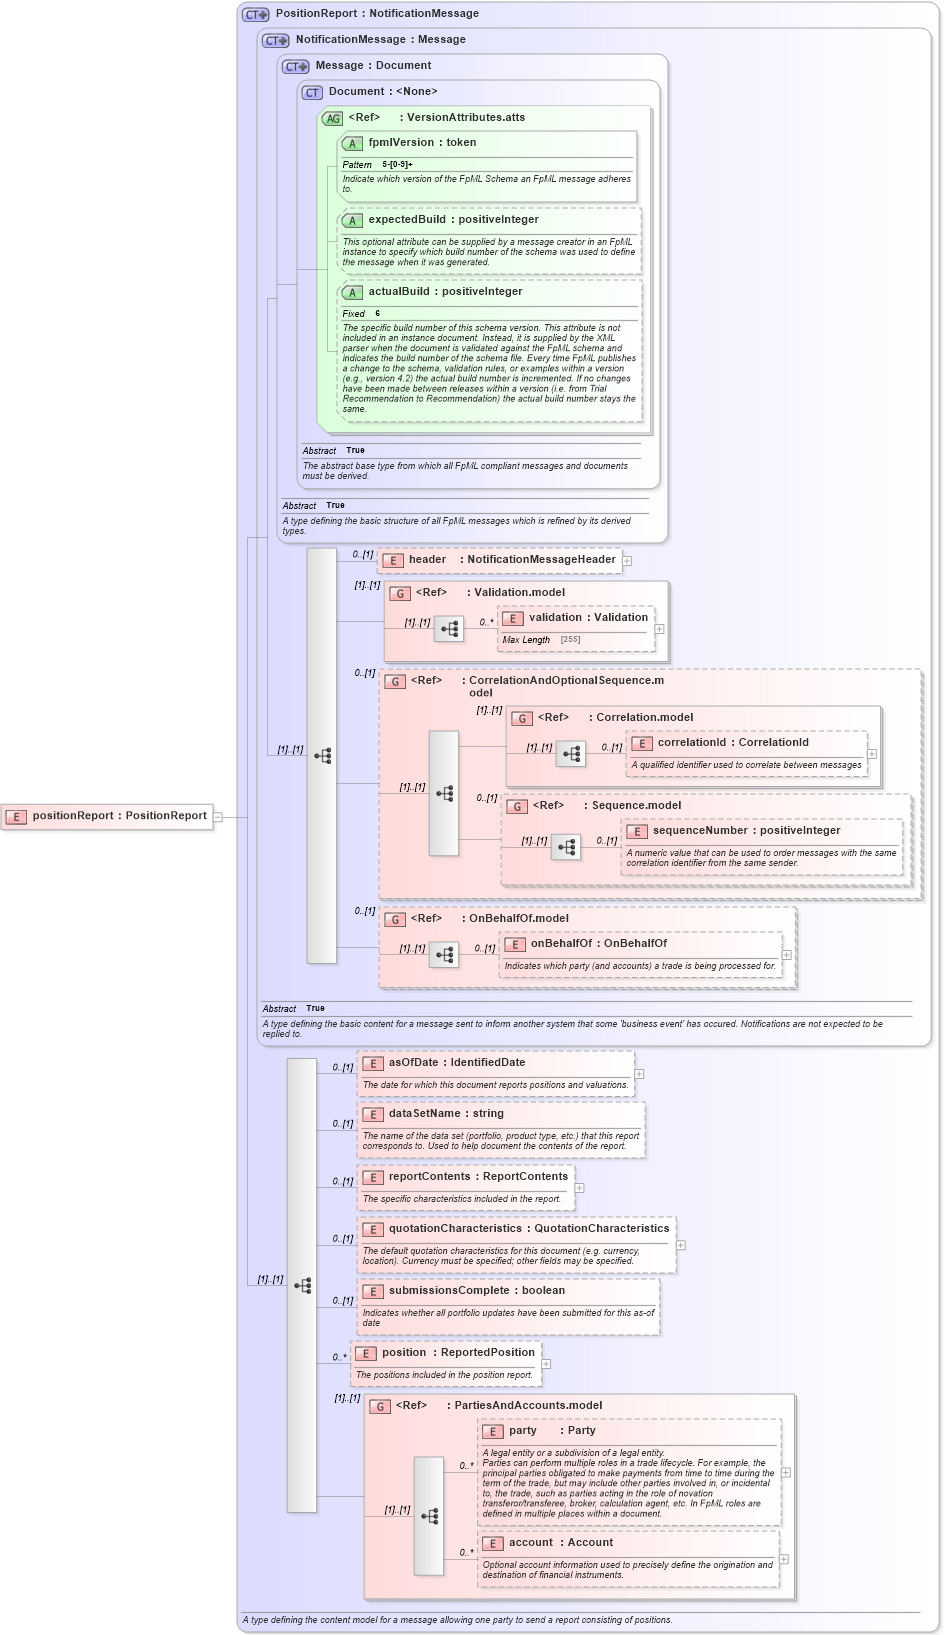This screenshot has width=944, height=1635.
Task: Click sequence compositor of NotificationMessage content
Action: (322, 756)
